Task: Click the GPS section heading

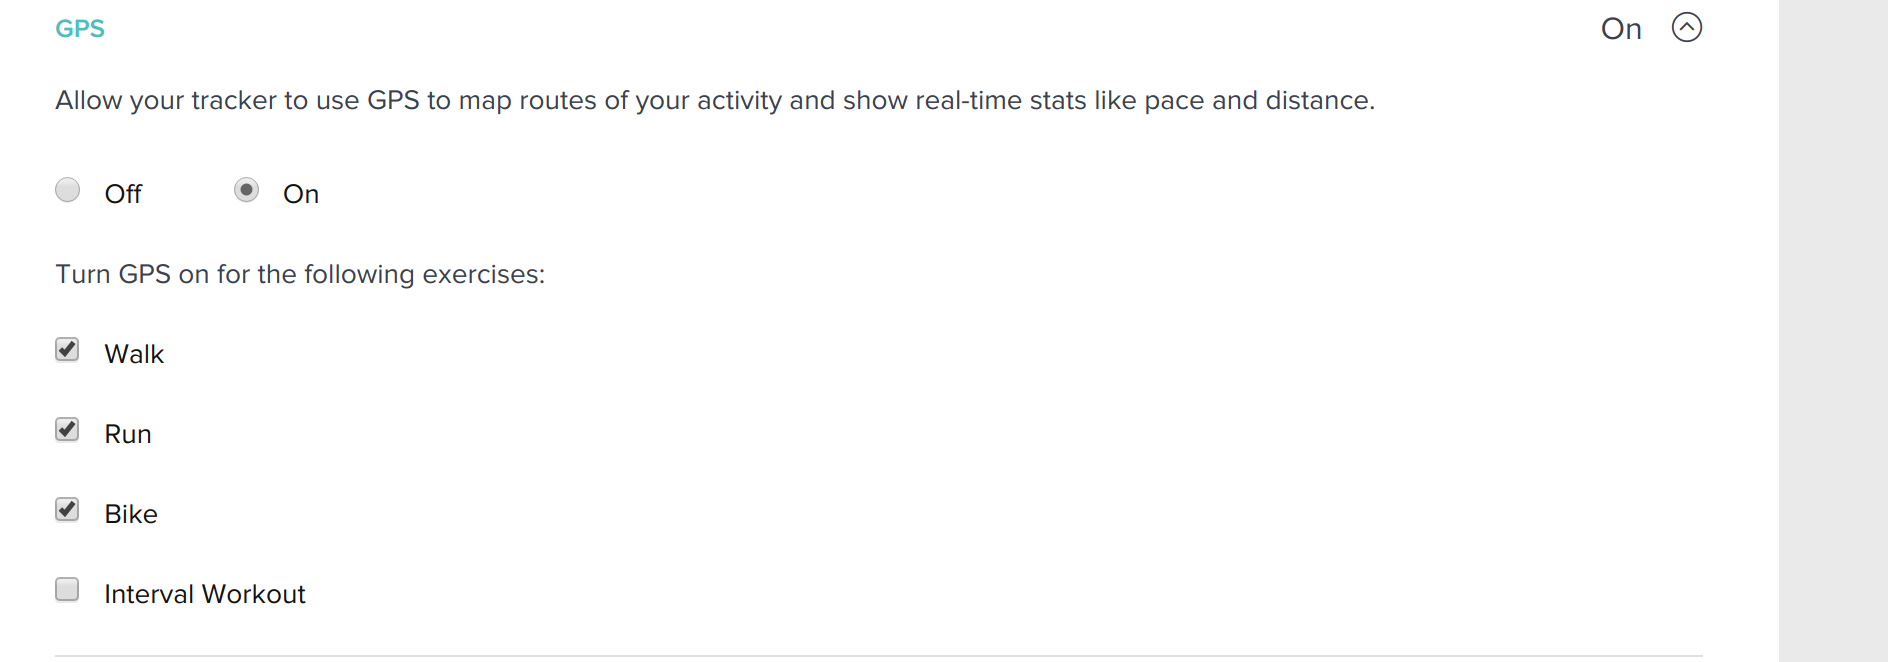Action: pos(80,29)
